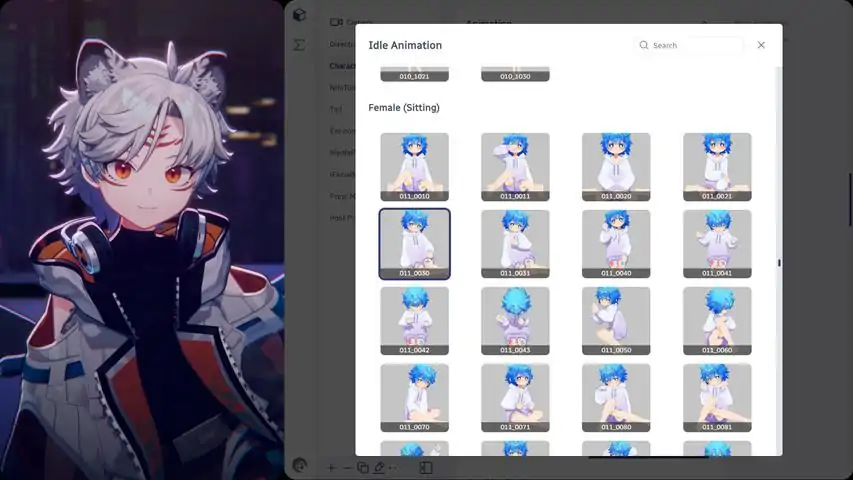Image resolution: width=853 pixels, height=480 pixels.
Task: Click the duplicate icon in bottom toolbar
Action: click(363, 467)
